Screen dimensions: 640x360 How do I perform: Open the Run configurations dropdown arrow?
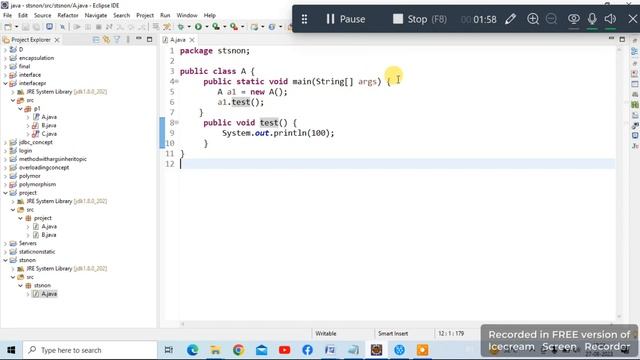[207, 27]
